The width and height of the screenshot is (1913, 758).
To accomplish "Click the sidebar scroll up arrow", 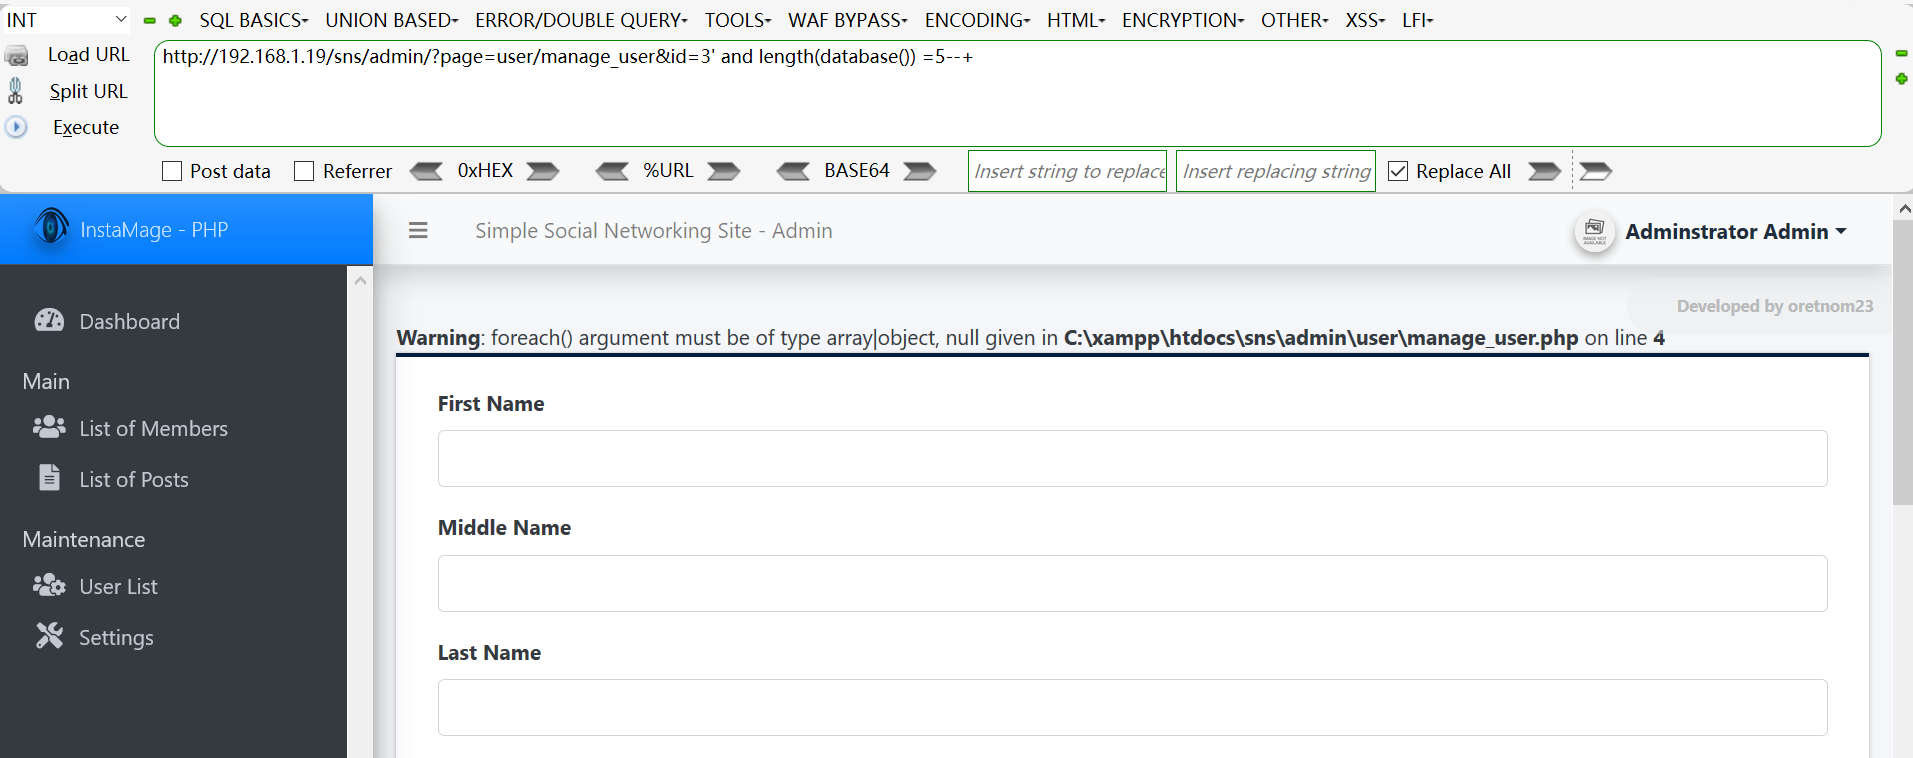I will pos(360,281).
